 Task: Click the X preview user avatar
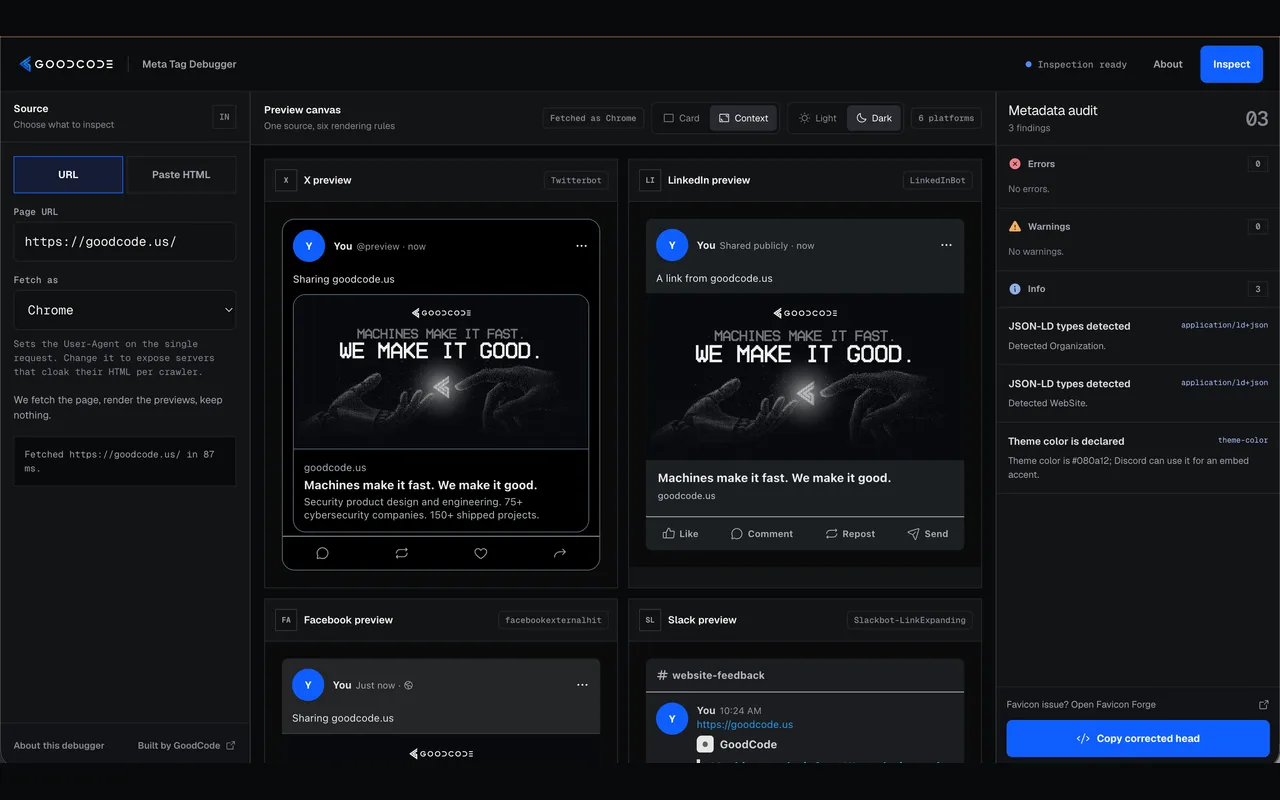click(x=309, y=246)
